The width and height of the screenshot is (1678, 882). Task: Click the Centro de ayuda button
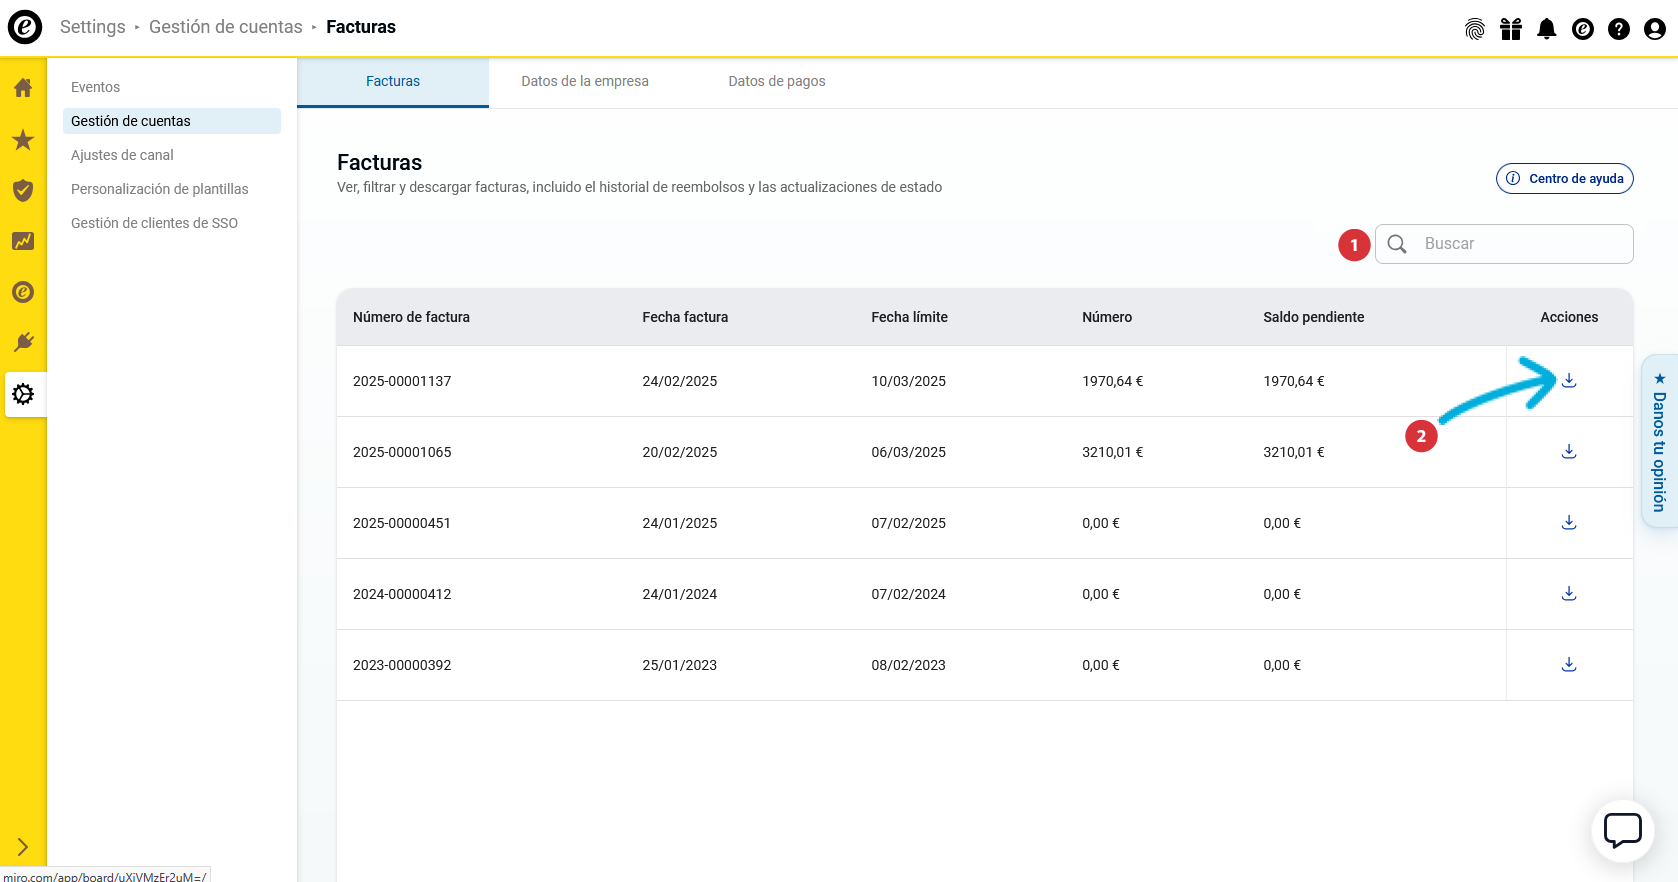(x=1565, y=179)
